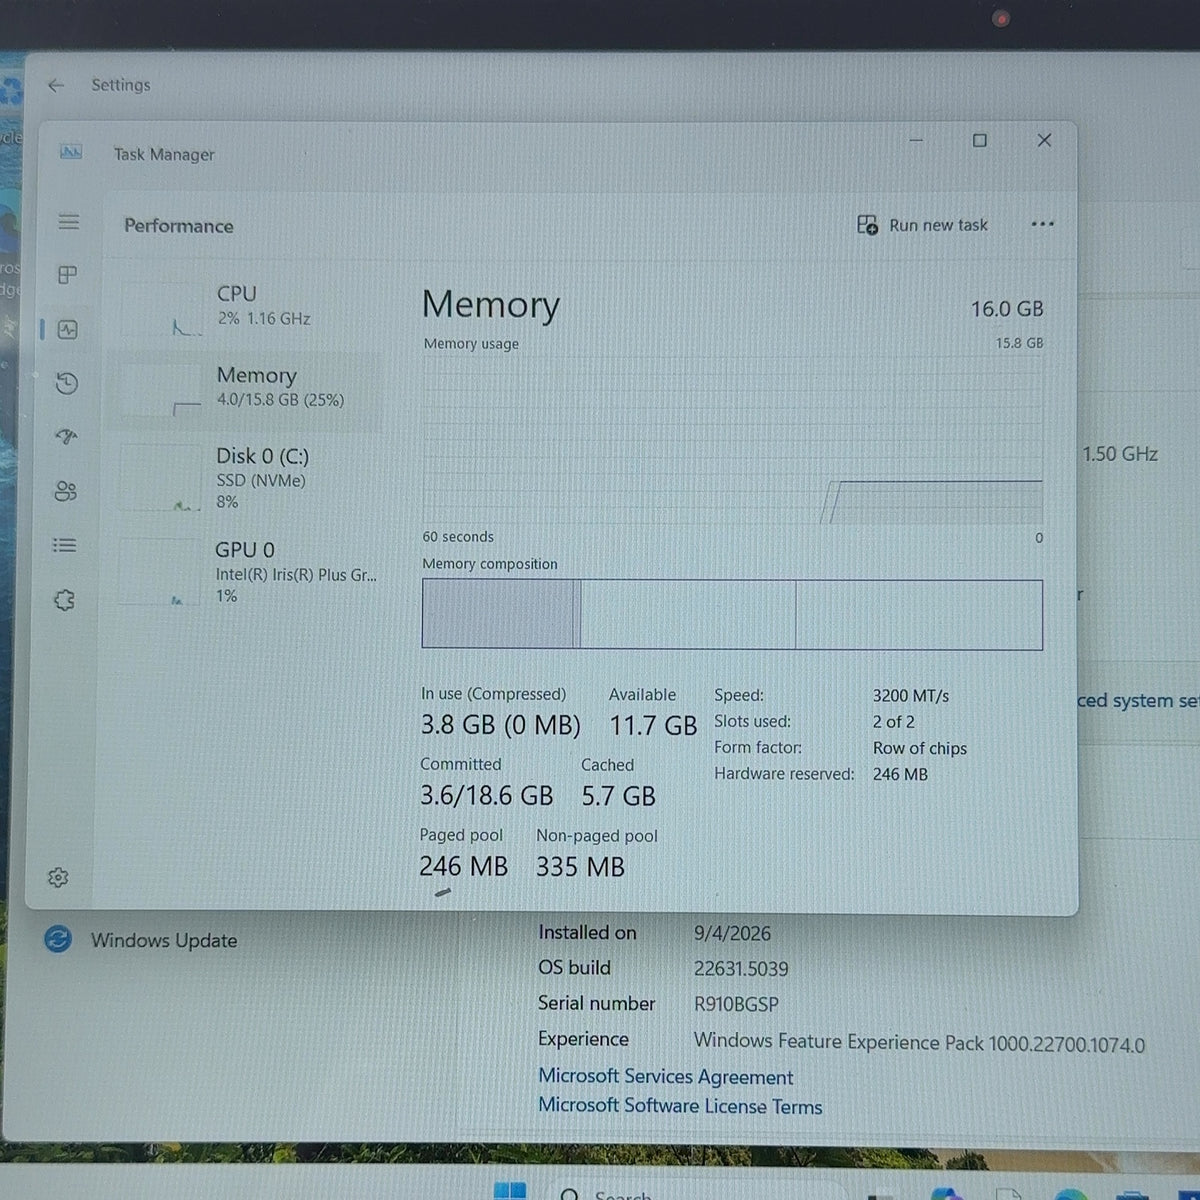The width and height of the screenshot is (1200, 1200).
Task: Click the GPU 0 mini graph thumbnail
Action: coord(160,572)
